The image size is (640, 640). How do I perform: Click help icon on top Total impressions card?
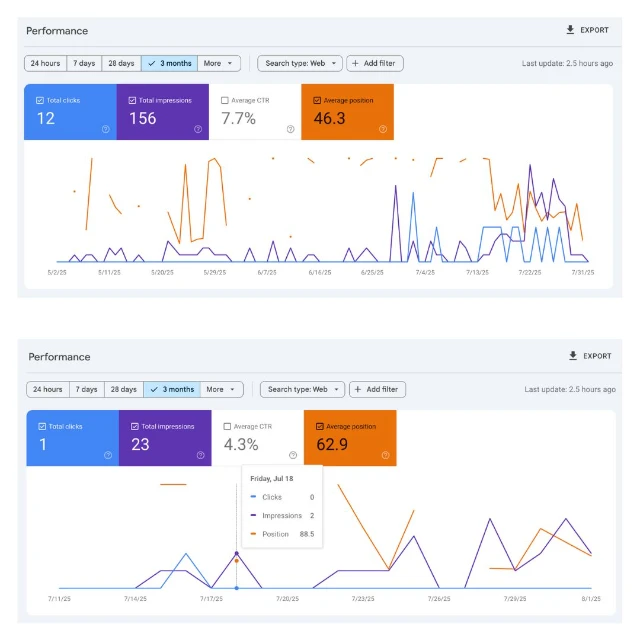198,129
